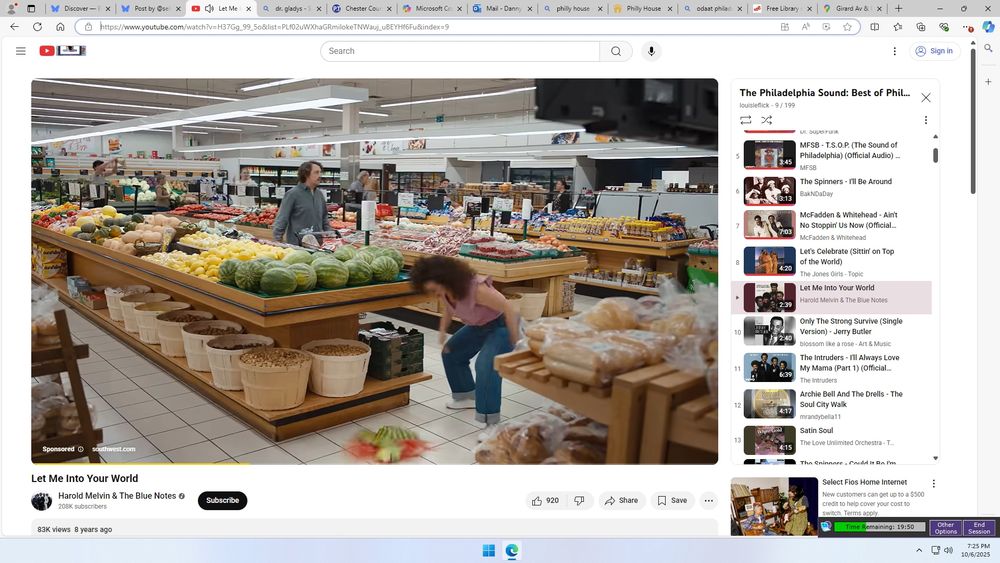
Task: Switch to the Girard Av tab
Action: [x=852, y=8]
